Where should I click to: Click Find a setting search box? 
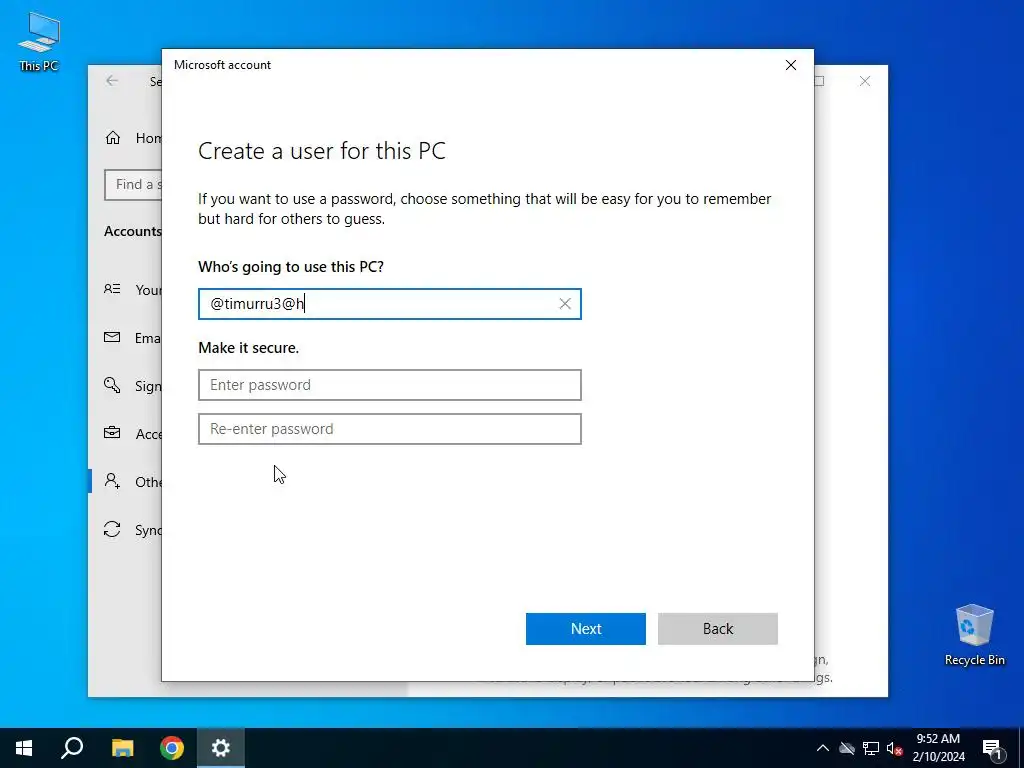(x=133, y=185)
